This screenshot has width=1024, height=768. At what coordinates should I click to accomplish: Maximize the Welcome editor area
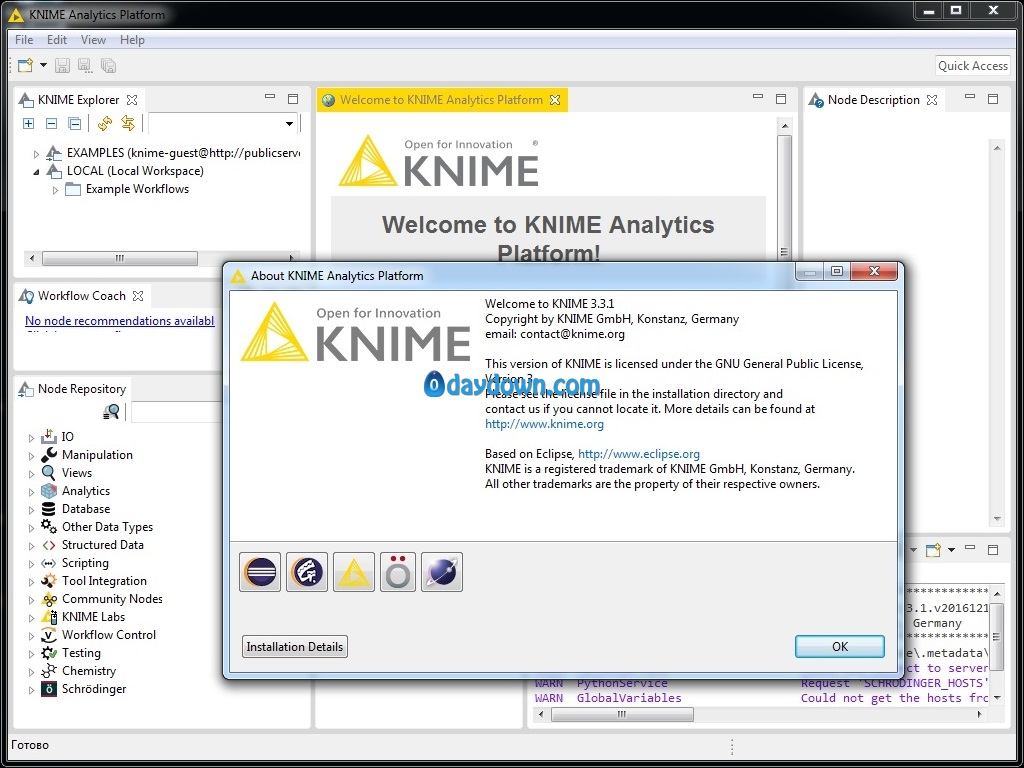781,99
